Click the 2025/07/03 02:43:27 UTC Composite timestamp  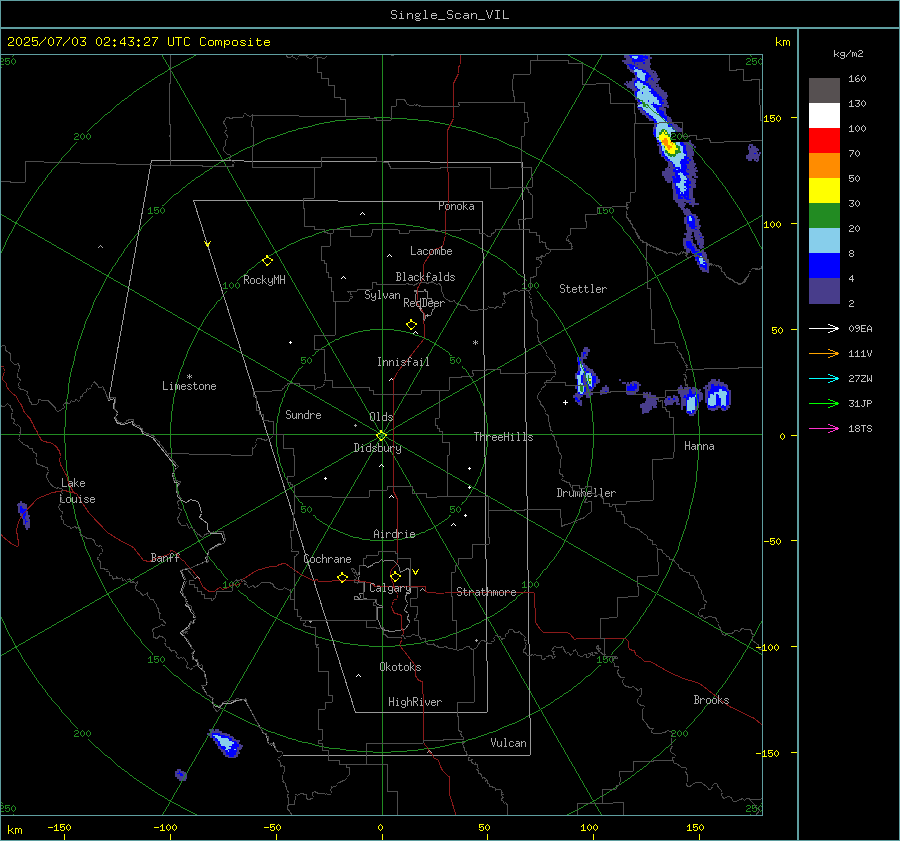click(138, 42)
